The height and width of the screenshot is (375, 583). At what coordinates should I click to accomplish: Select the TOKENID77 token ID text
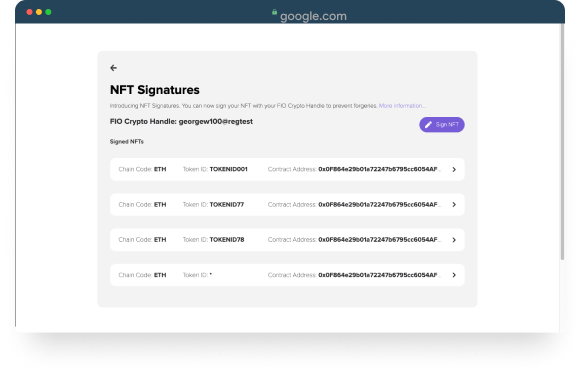pos(227,204)
